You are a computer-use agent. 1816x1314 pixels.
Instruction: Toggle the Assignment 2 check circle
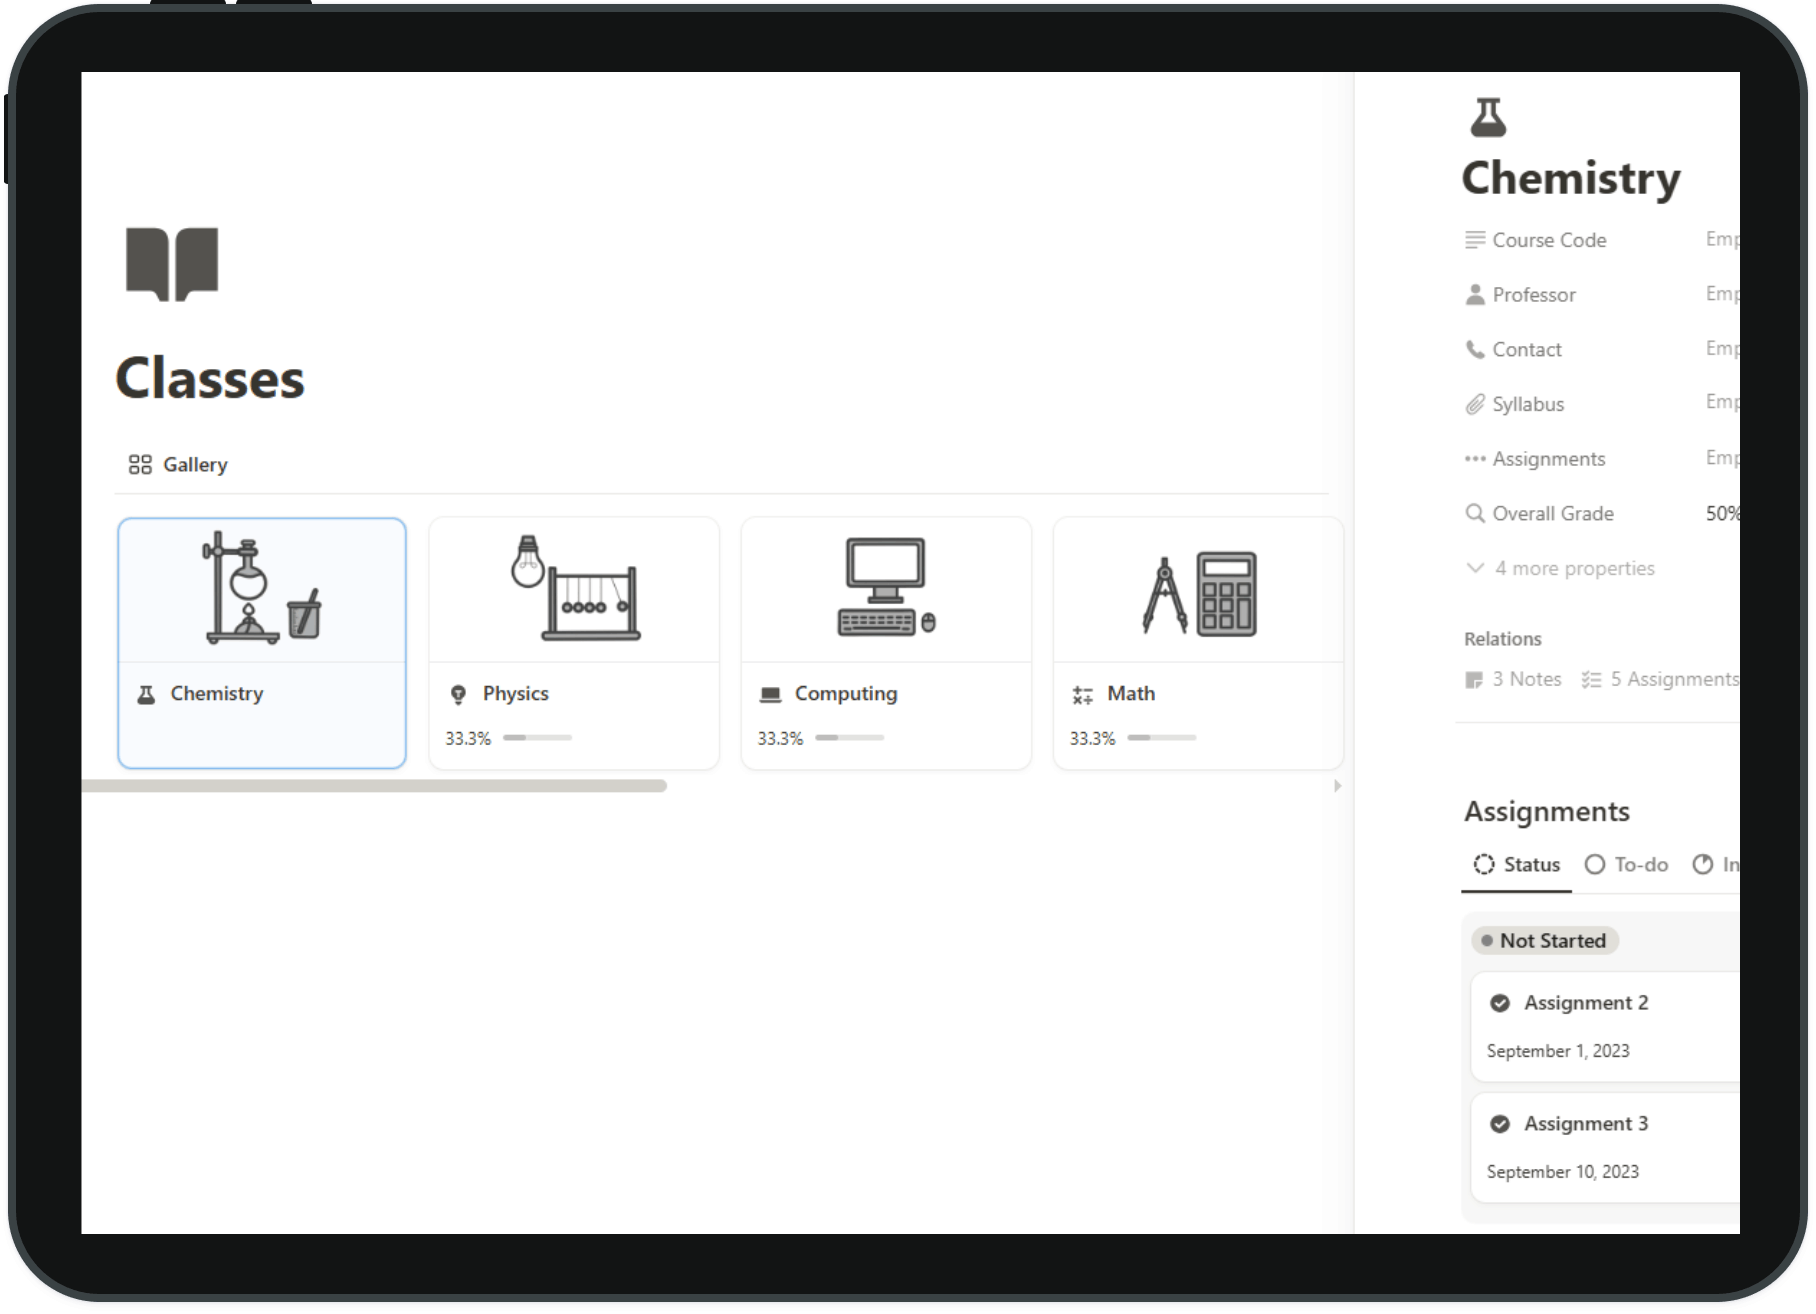pyautogui.click(x=1500, y=1003)
